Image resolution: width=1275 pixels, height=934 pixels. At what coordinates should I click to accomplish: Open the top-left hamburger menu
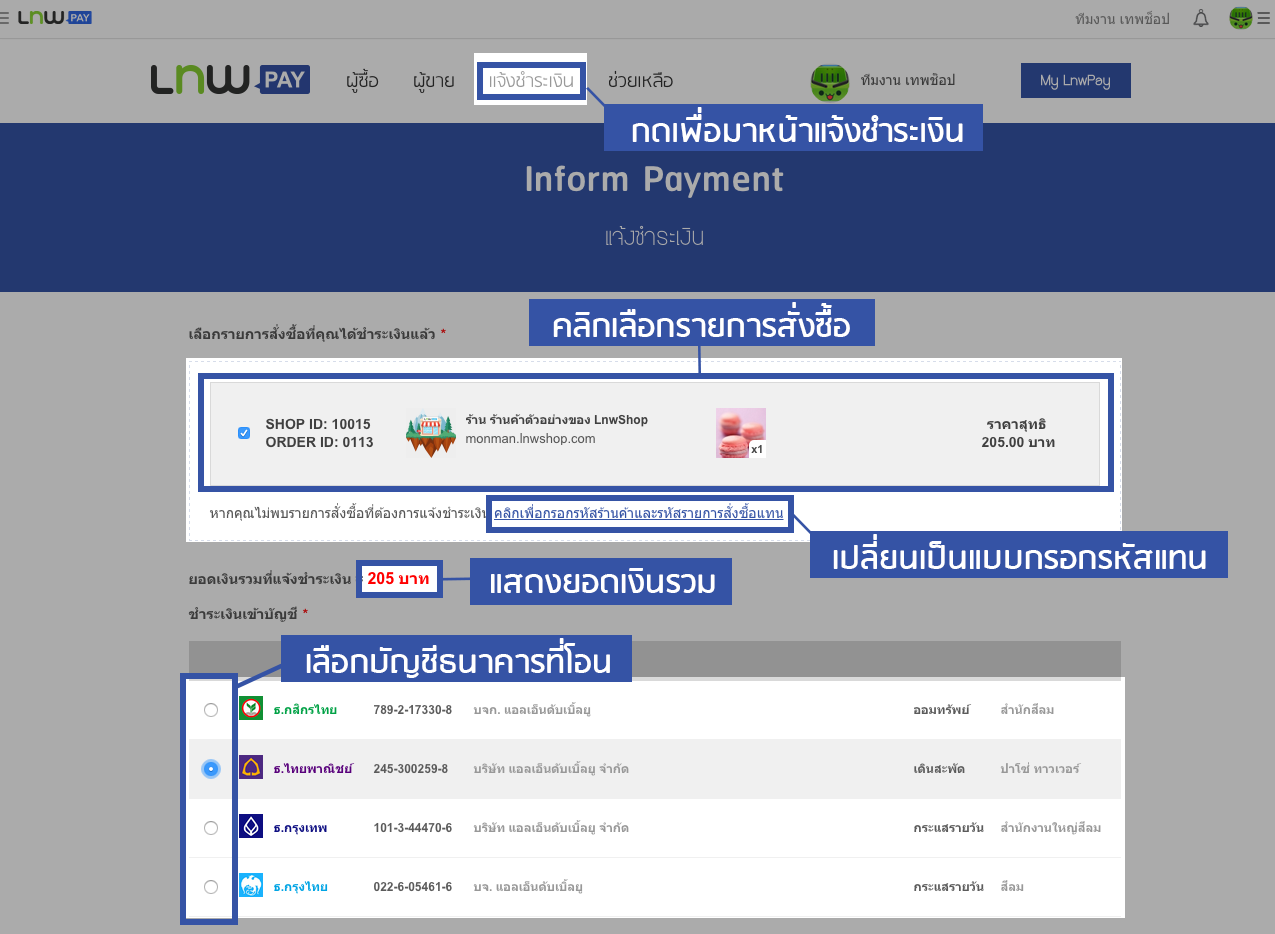(5, 17)
